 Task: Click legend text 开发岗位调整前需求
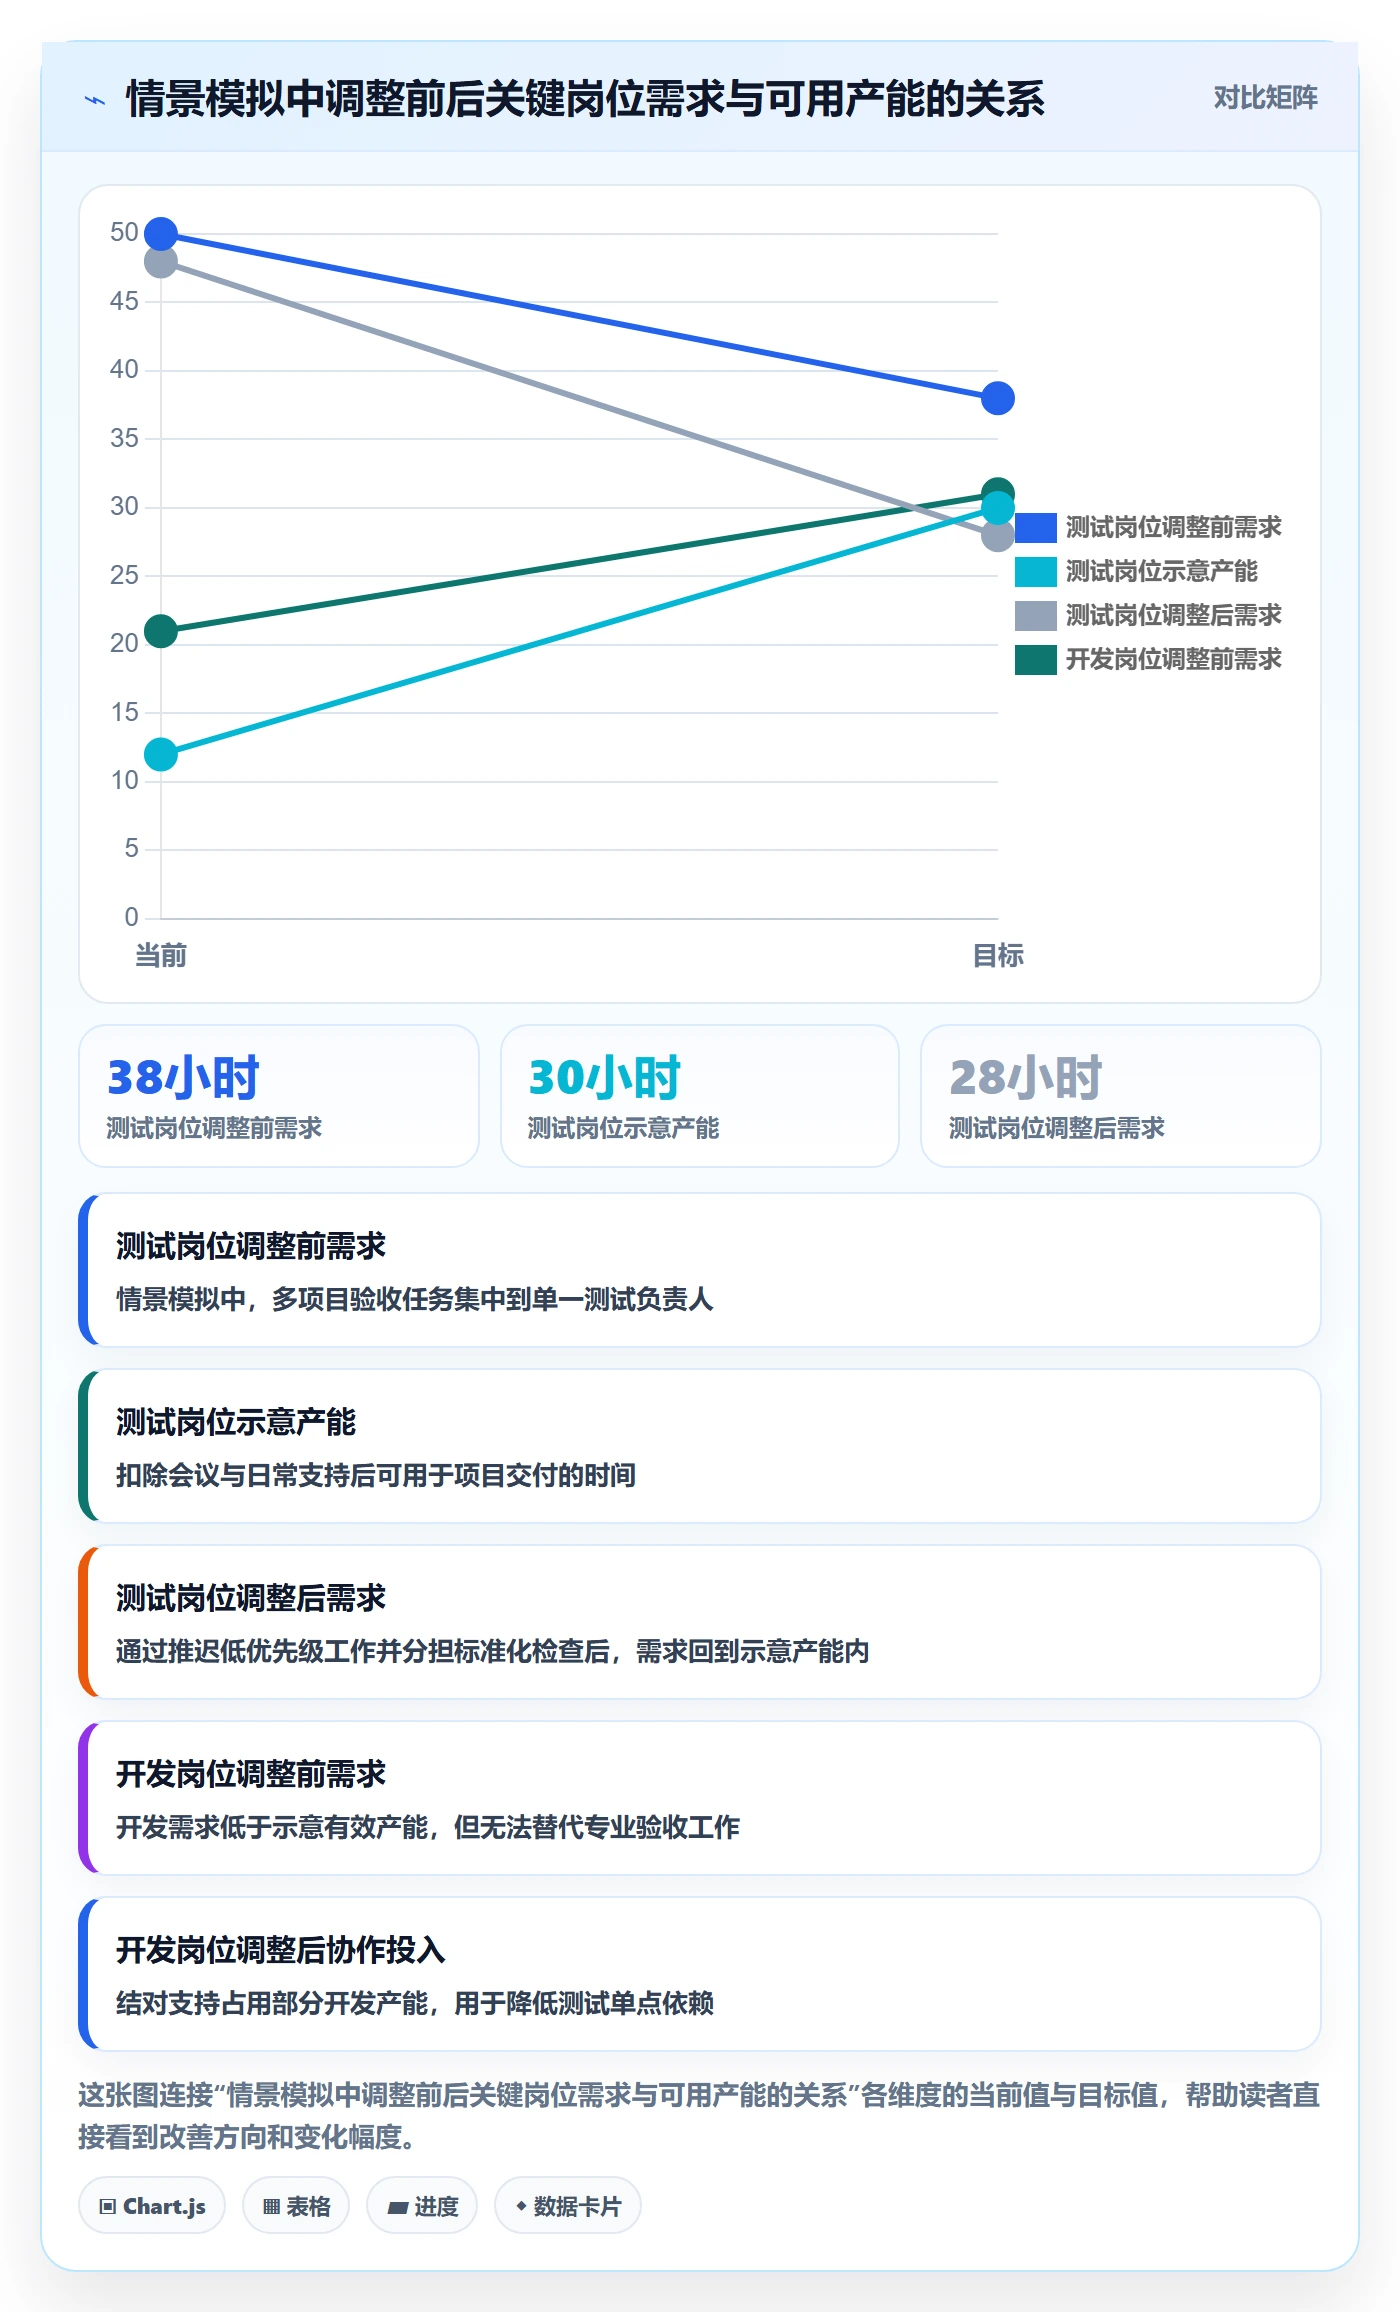[x=1173, y=659]
